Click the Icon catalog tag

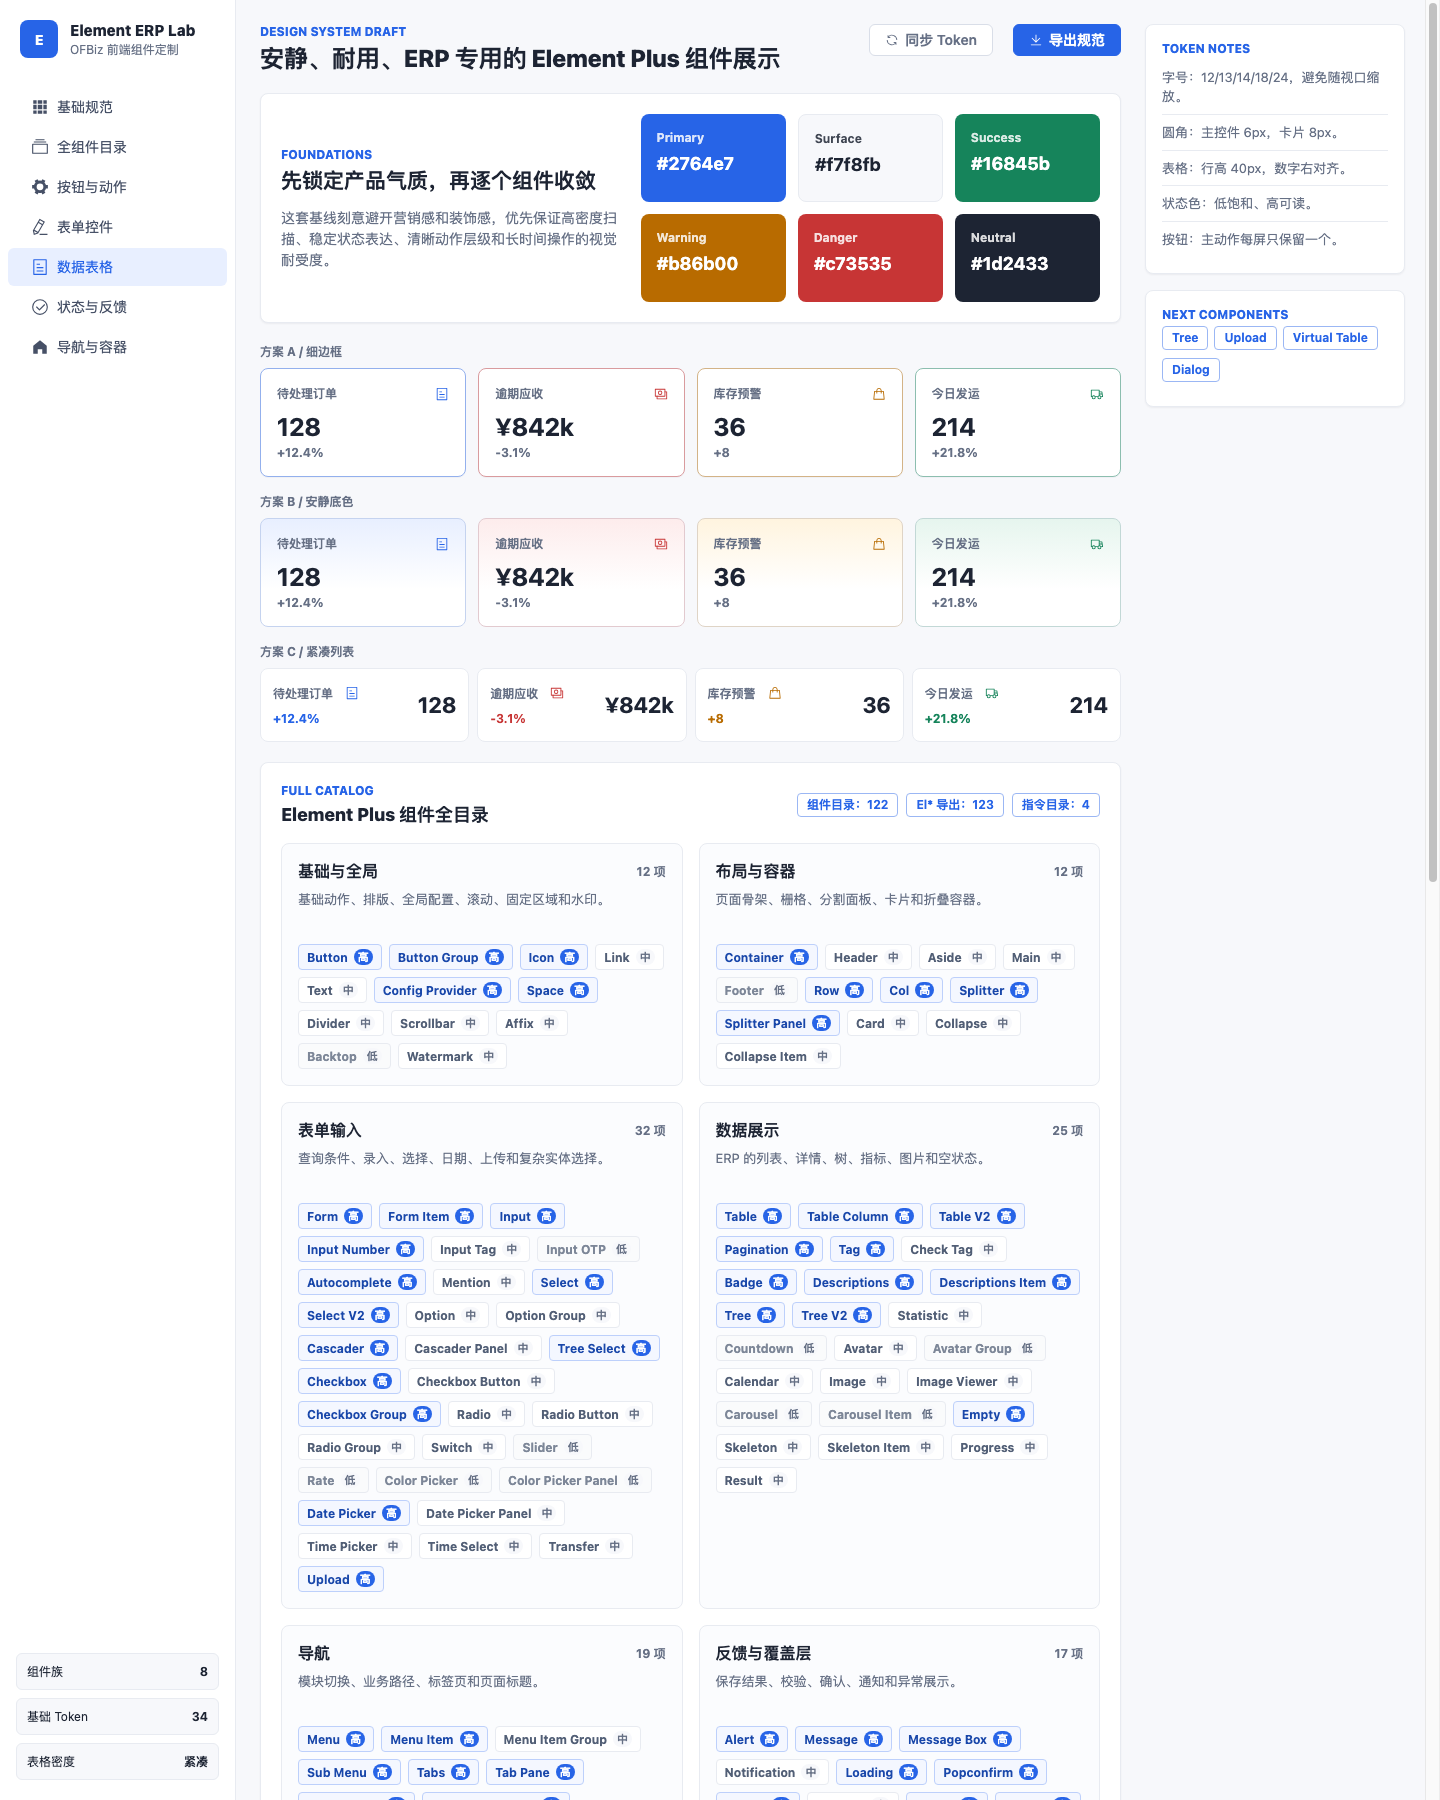point(553,957)
